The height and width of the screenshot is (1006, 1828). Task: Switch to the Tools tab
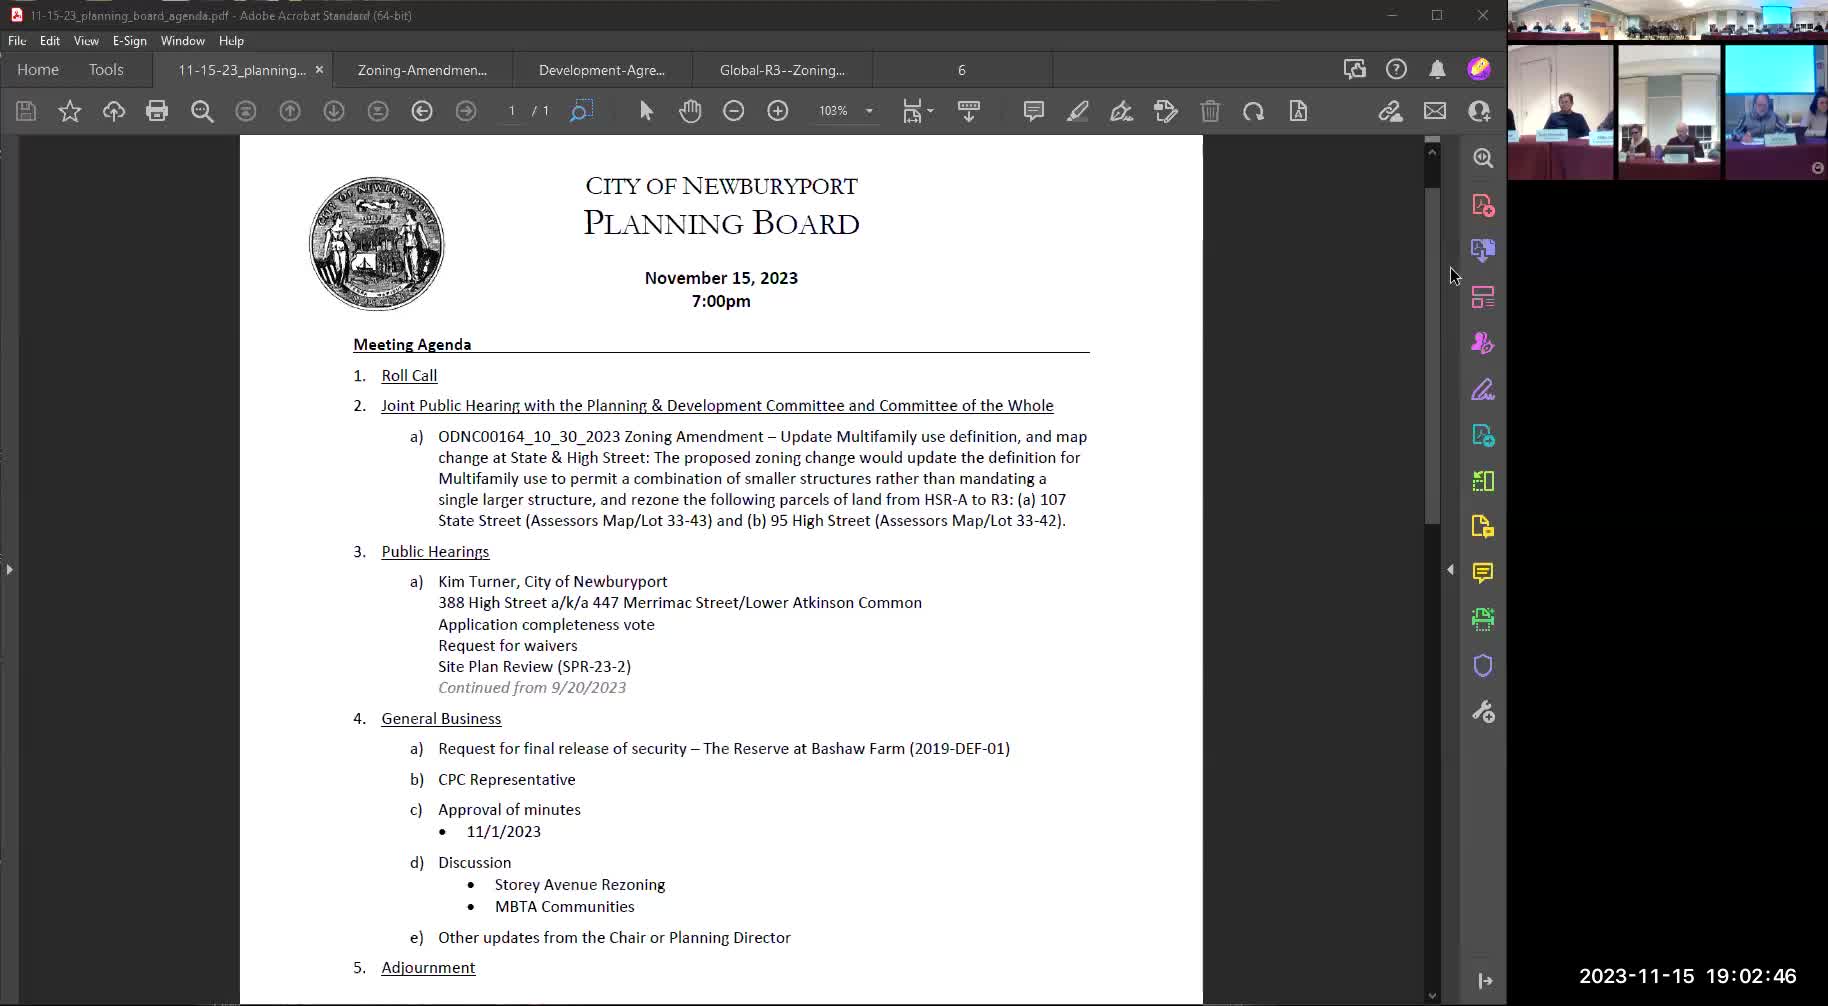(106, 70)
